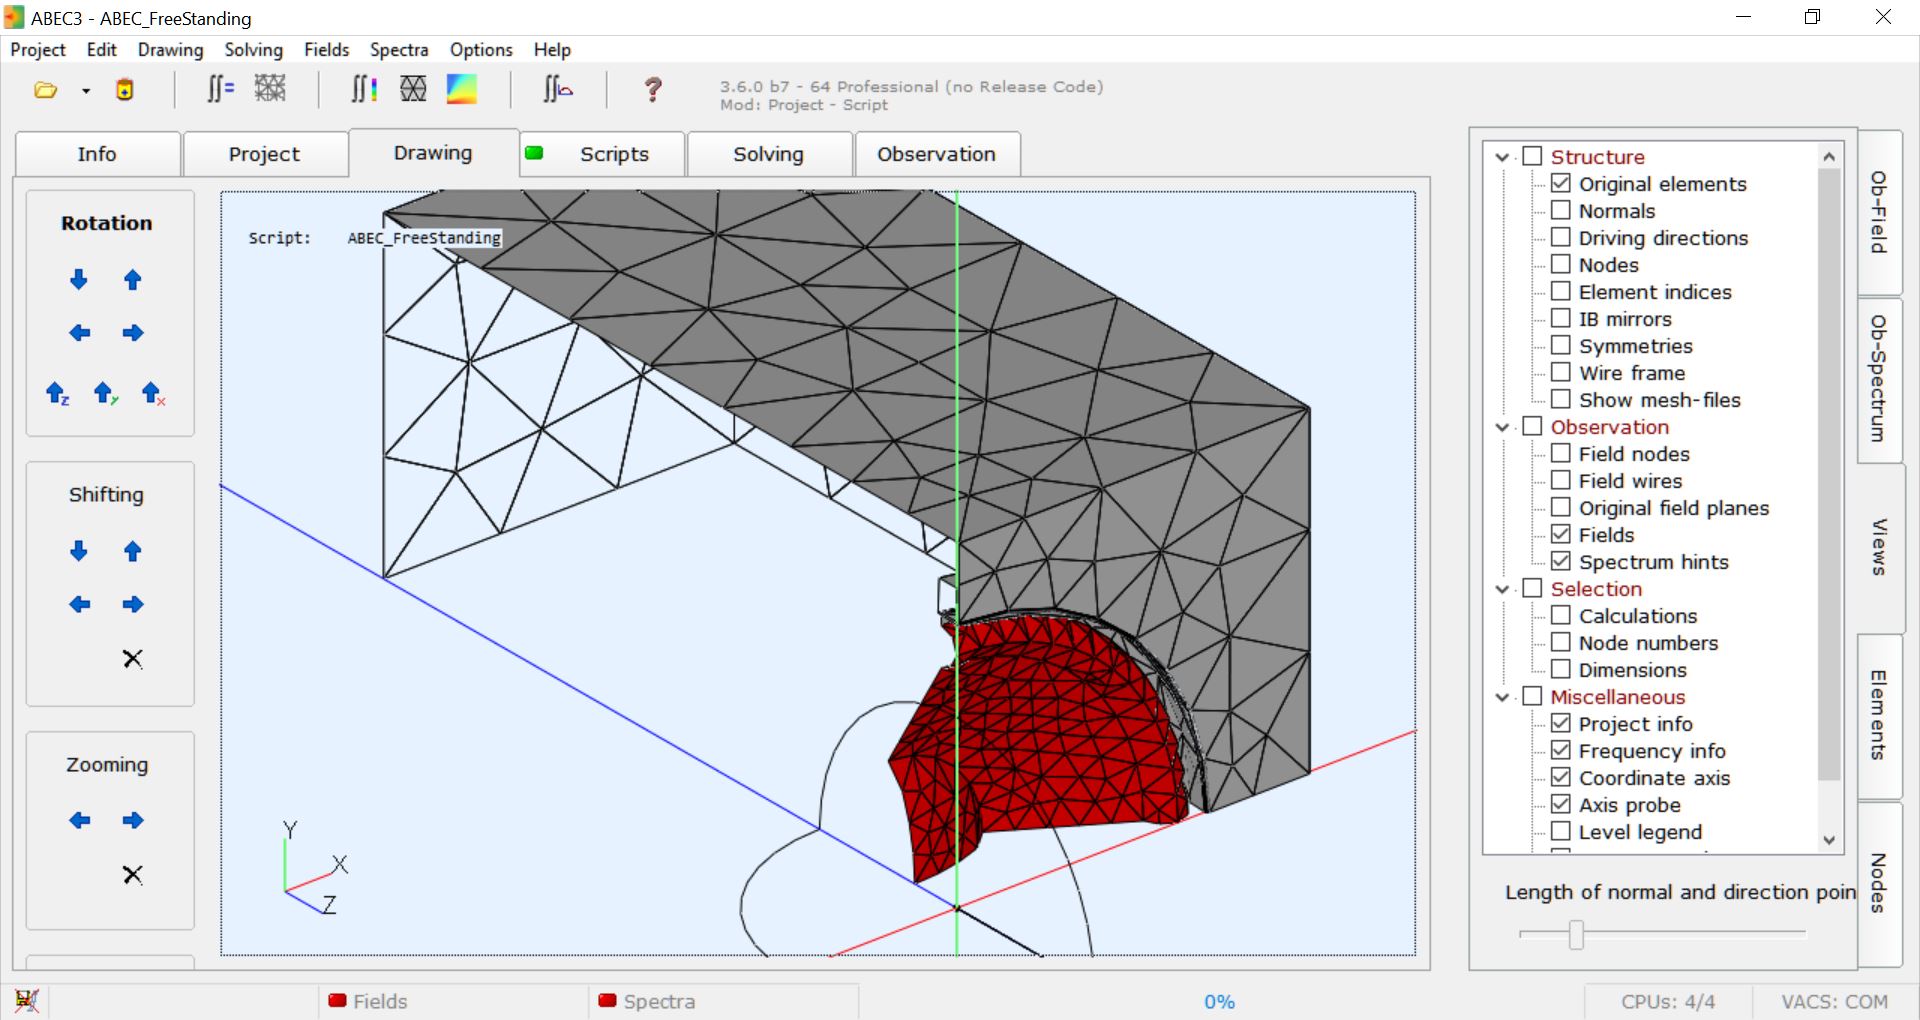Click the yellow project package icon
The width and height of the screenshot is (1920, 1020).
(x=125, y=90)
